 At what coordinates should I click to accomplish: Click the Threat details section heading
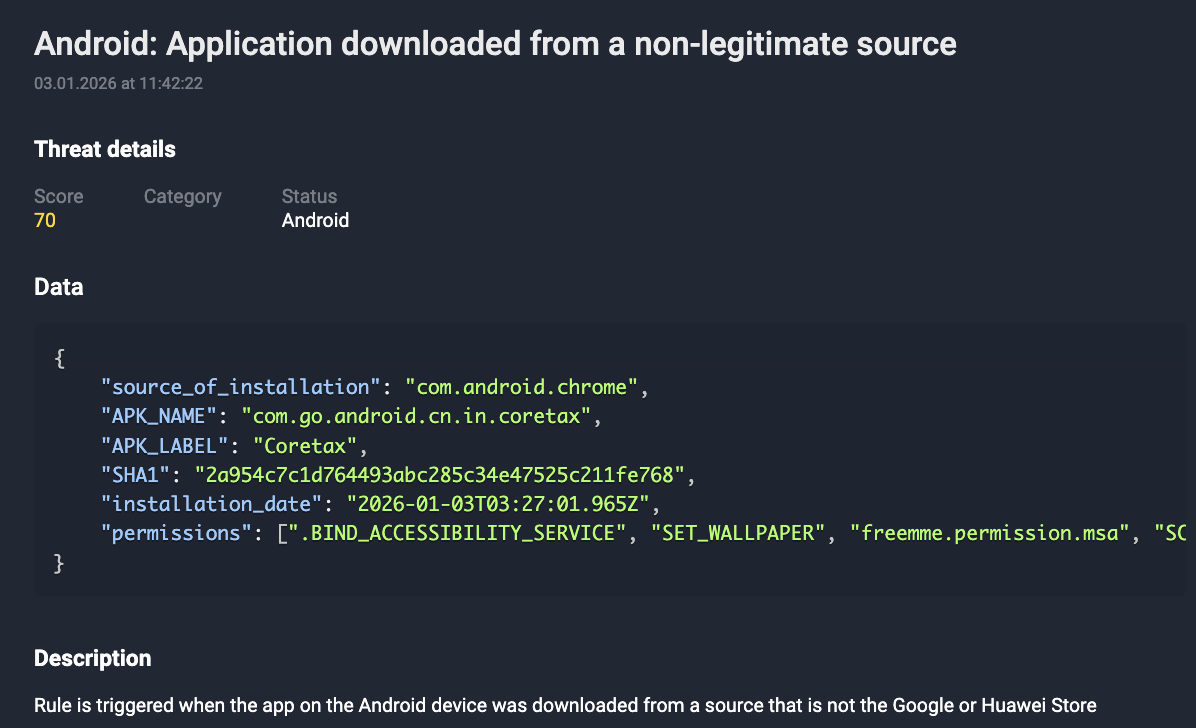[105, 148]
